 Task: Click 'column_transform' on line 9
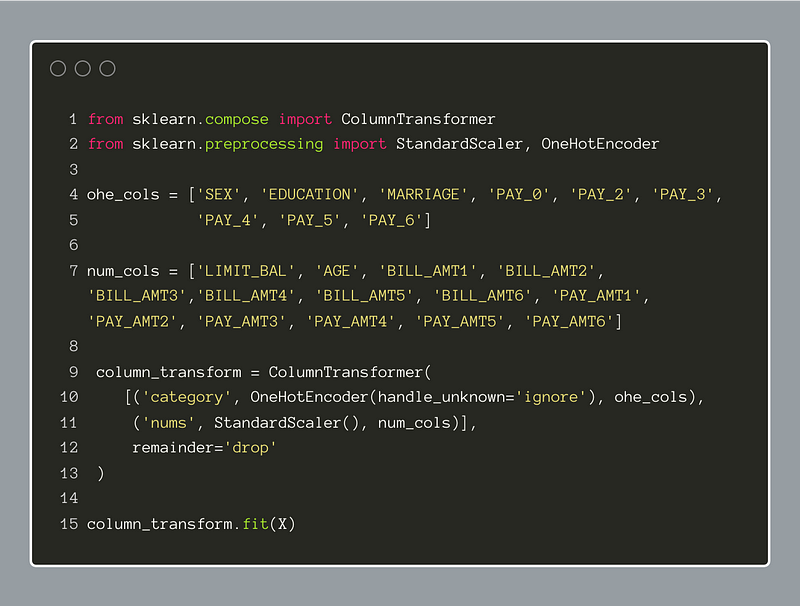click(x=168, y=372)
